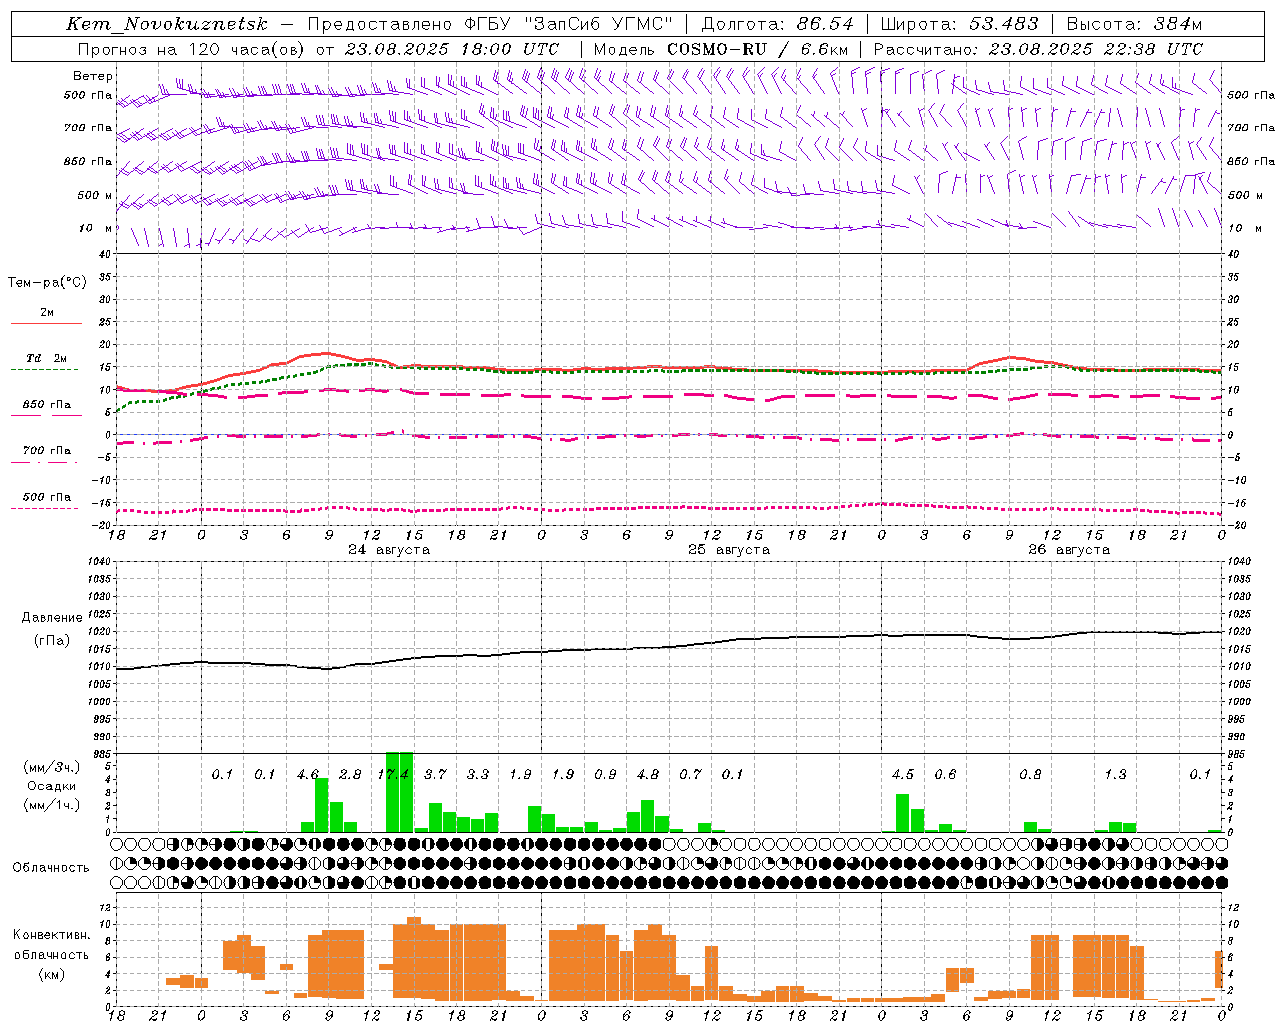Click the 2.8 precipitation value
Screen dimensions: 1280x1024
[350, 774]
